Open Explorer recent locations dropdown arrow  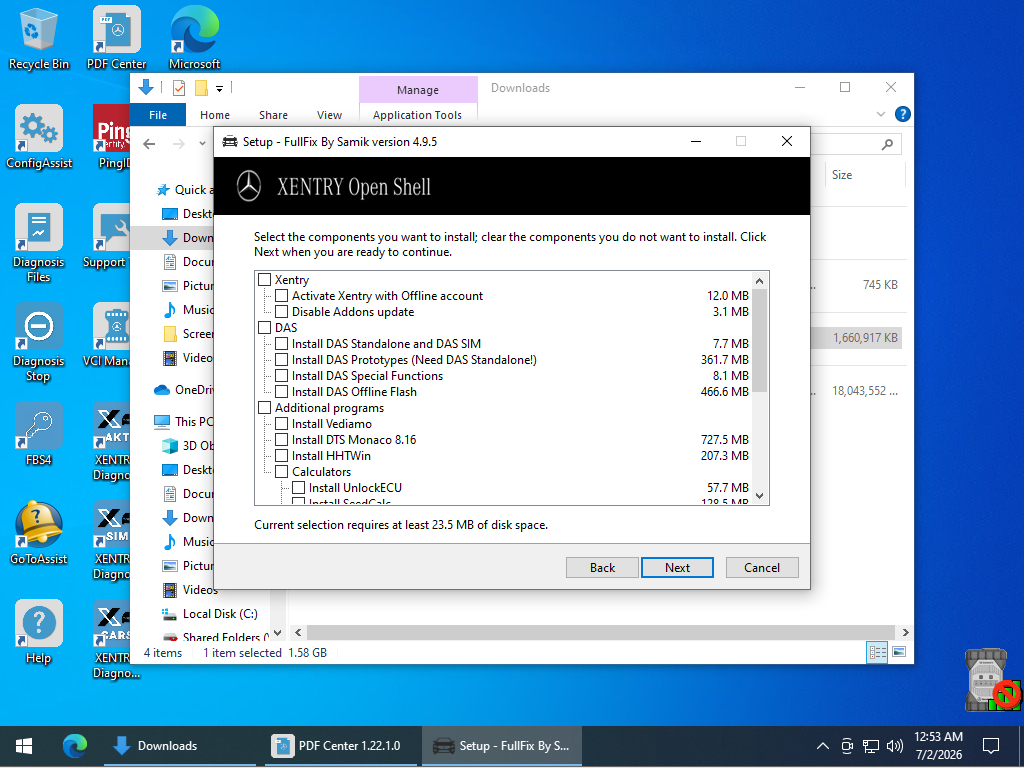tap(202, 144)
